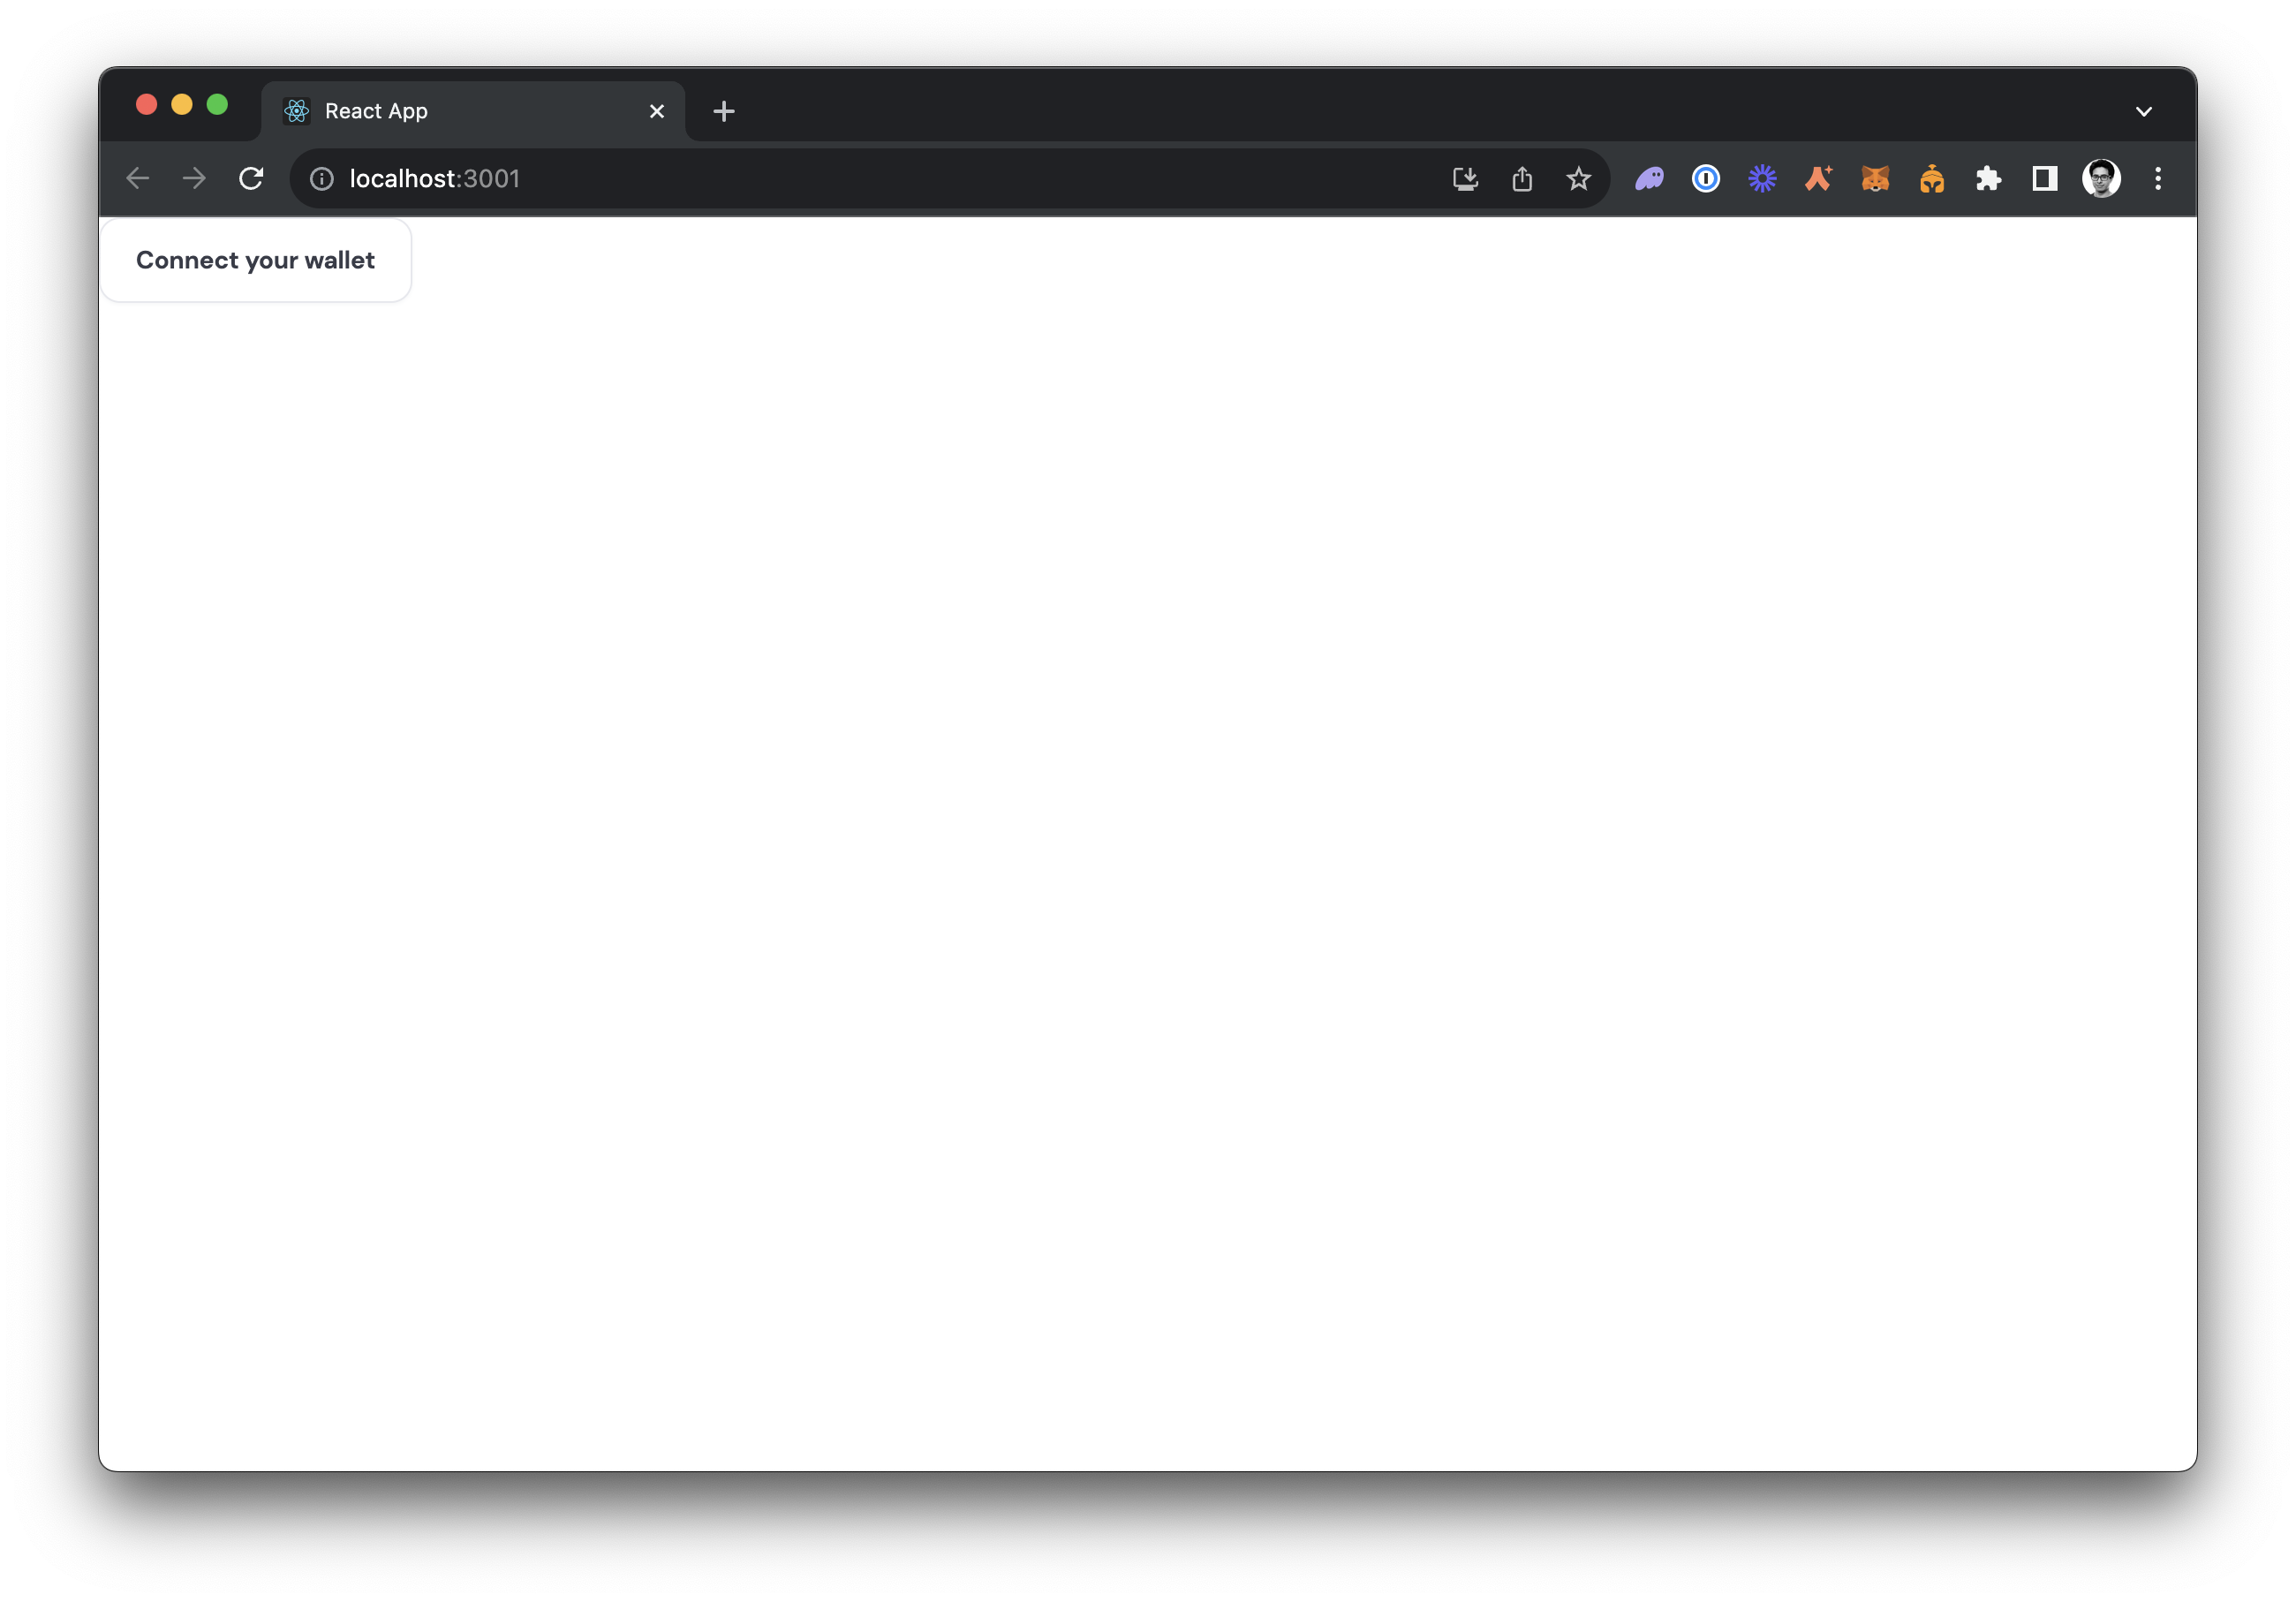The width and height of the screenshot is (2296, 1602).
Task: Open the Phantom wallet extension
Action: 1649,179
